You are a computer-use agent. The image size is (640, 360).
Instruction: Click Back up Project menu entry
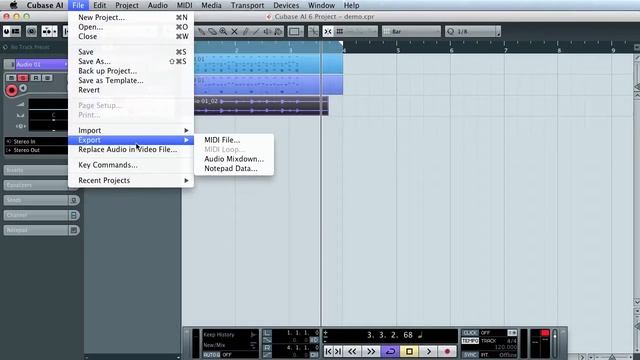(x=131, y=71)
